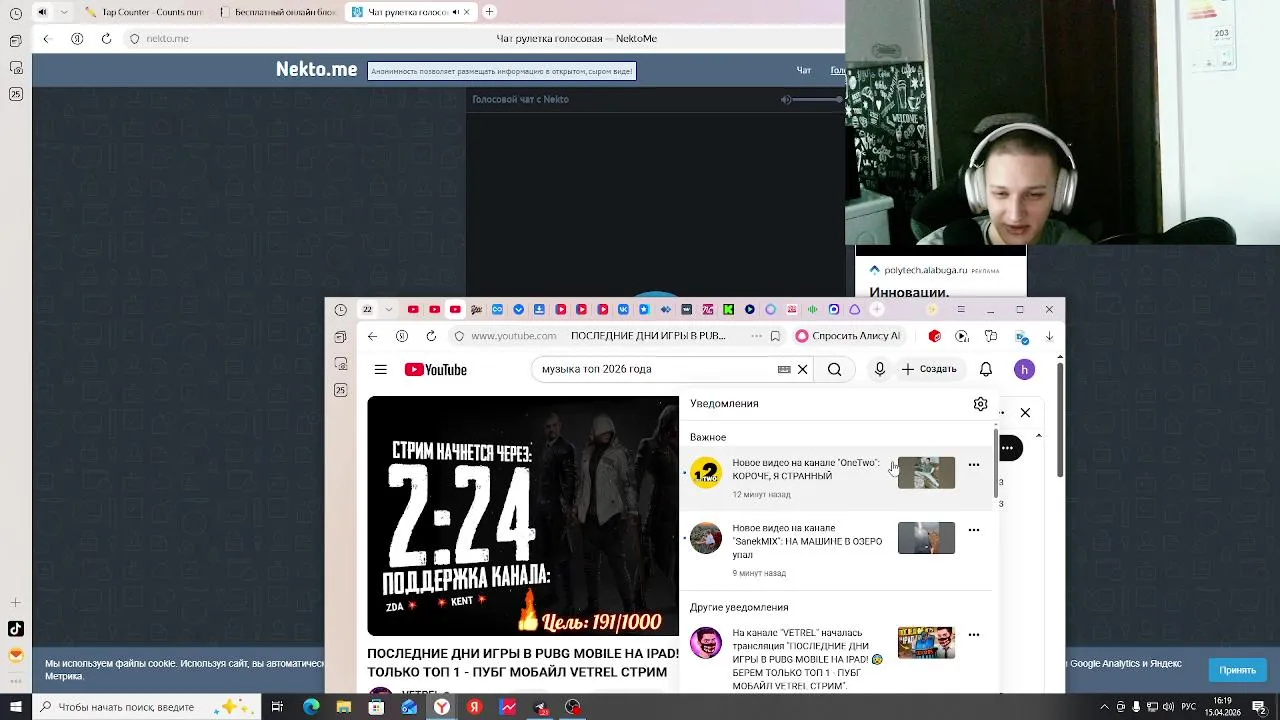Go back in the YouTube browser window
The width and height of the screenshot is (1280, 720).
click(x=372, y=336)
